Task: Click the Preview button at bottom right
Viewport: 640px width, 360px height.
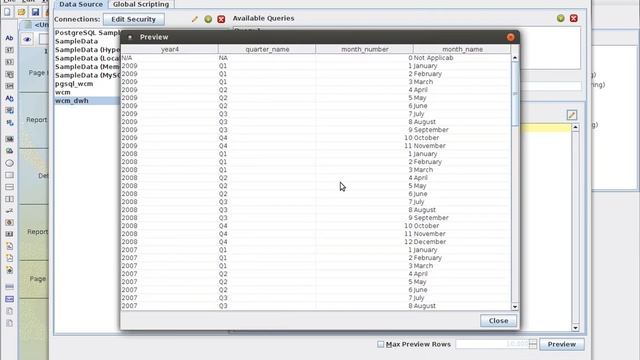Action: [562, 344]
